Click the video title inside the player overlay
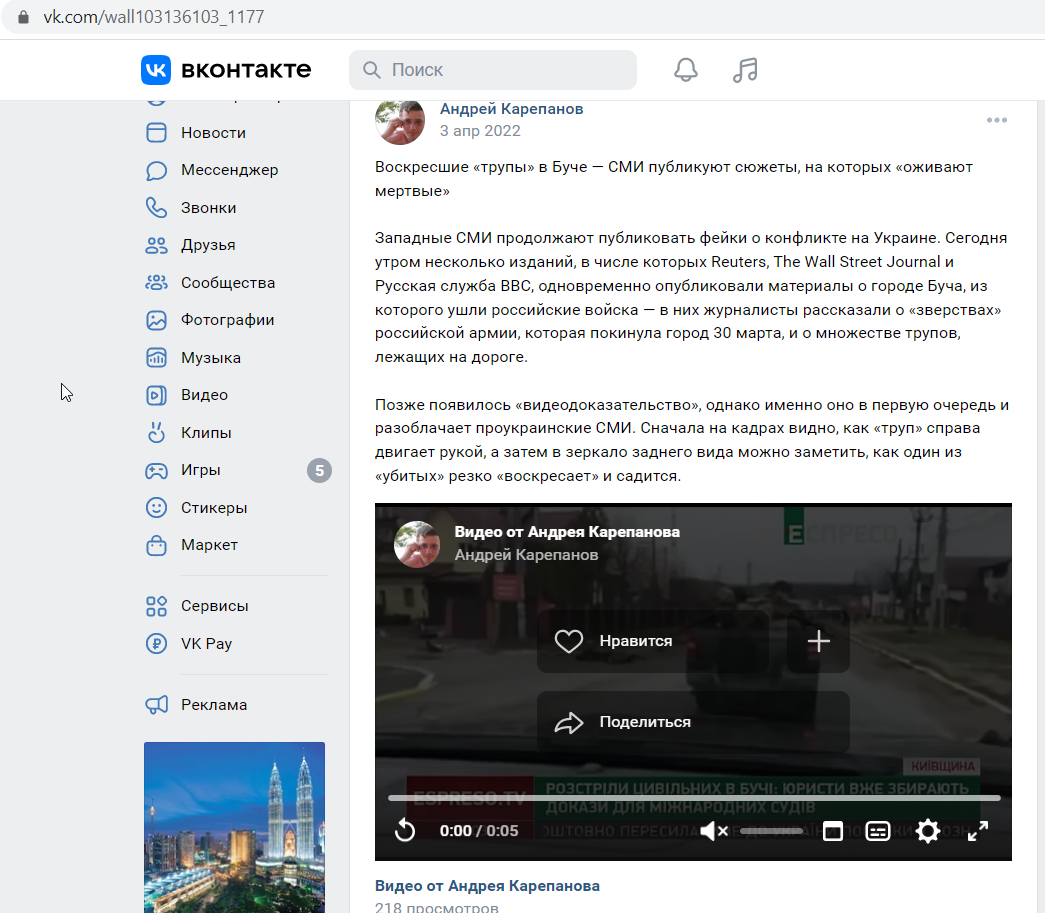Viewport: 1045px width, 913px height. [x=567, y=532]
